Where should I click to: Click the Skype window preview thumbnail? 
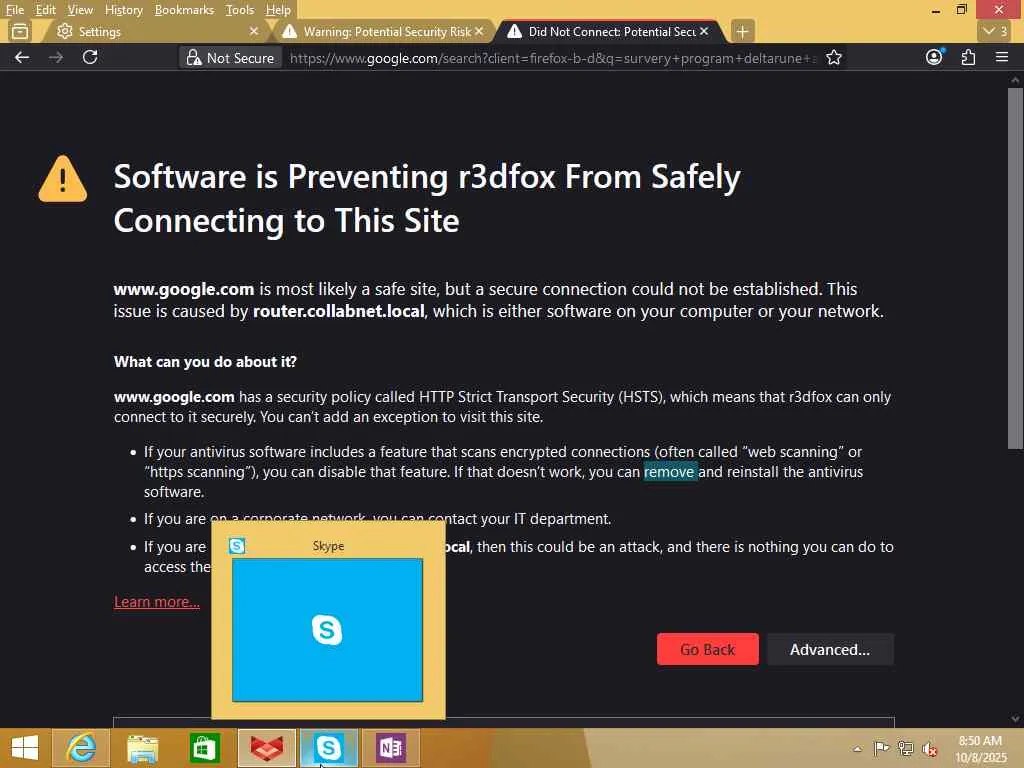327,630
